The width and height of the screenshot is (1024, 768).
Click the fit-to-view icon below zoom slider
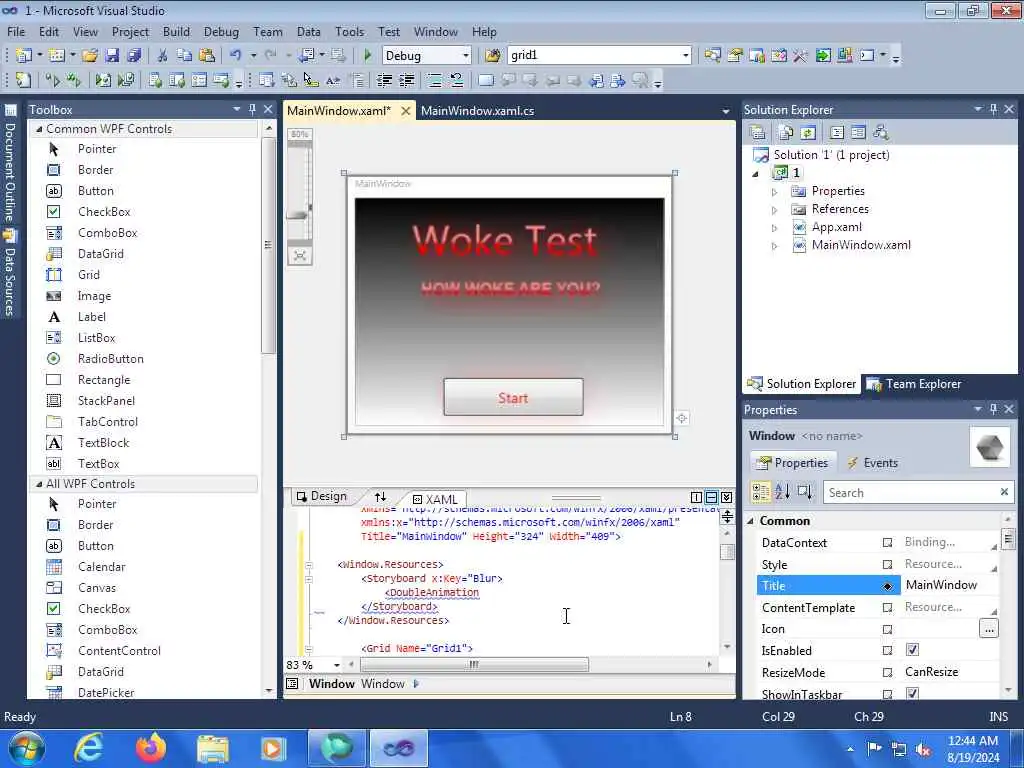click(300, 255)
